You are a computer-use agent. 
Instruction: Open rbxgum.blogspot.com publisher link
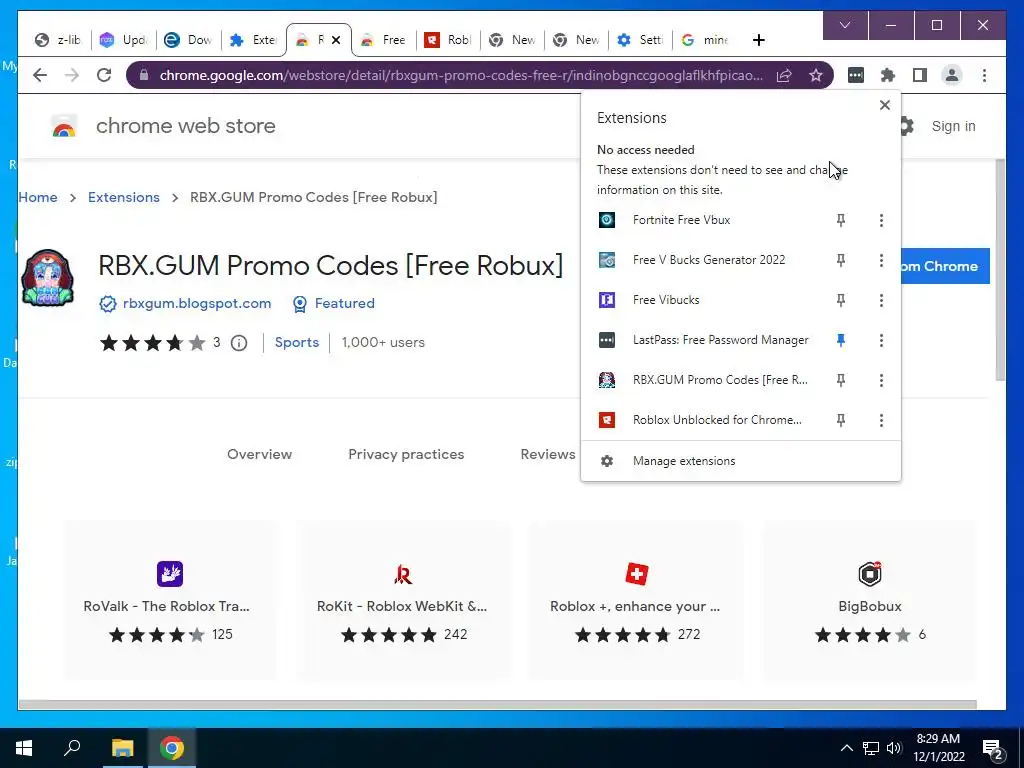[x=197, y=304]
